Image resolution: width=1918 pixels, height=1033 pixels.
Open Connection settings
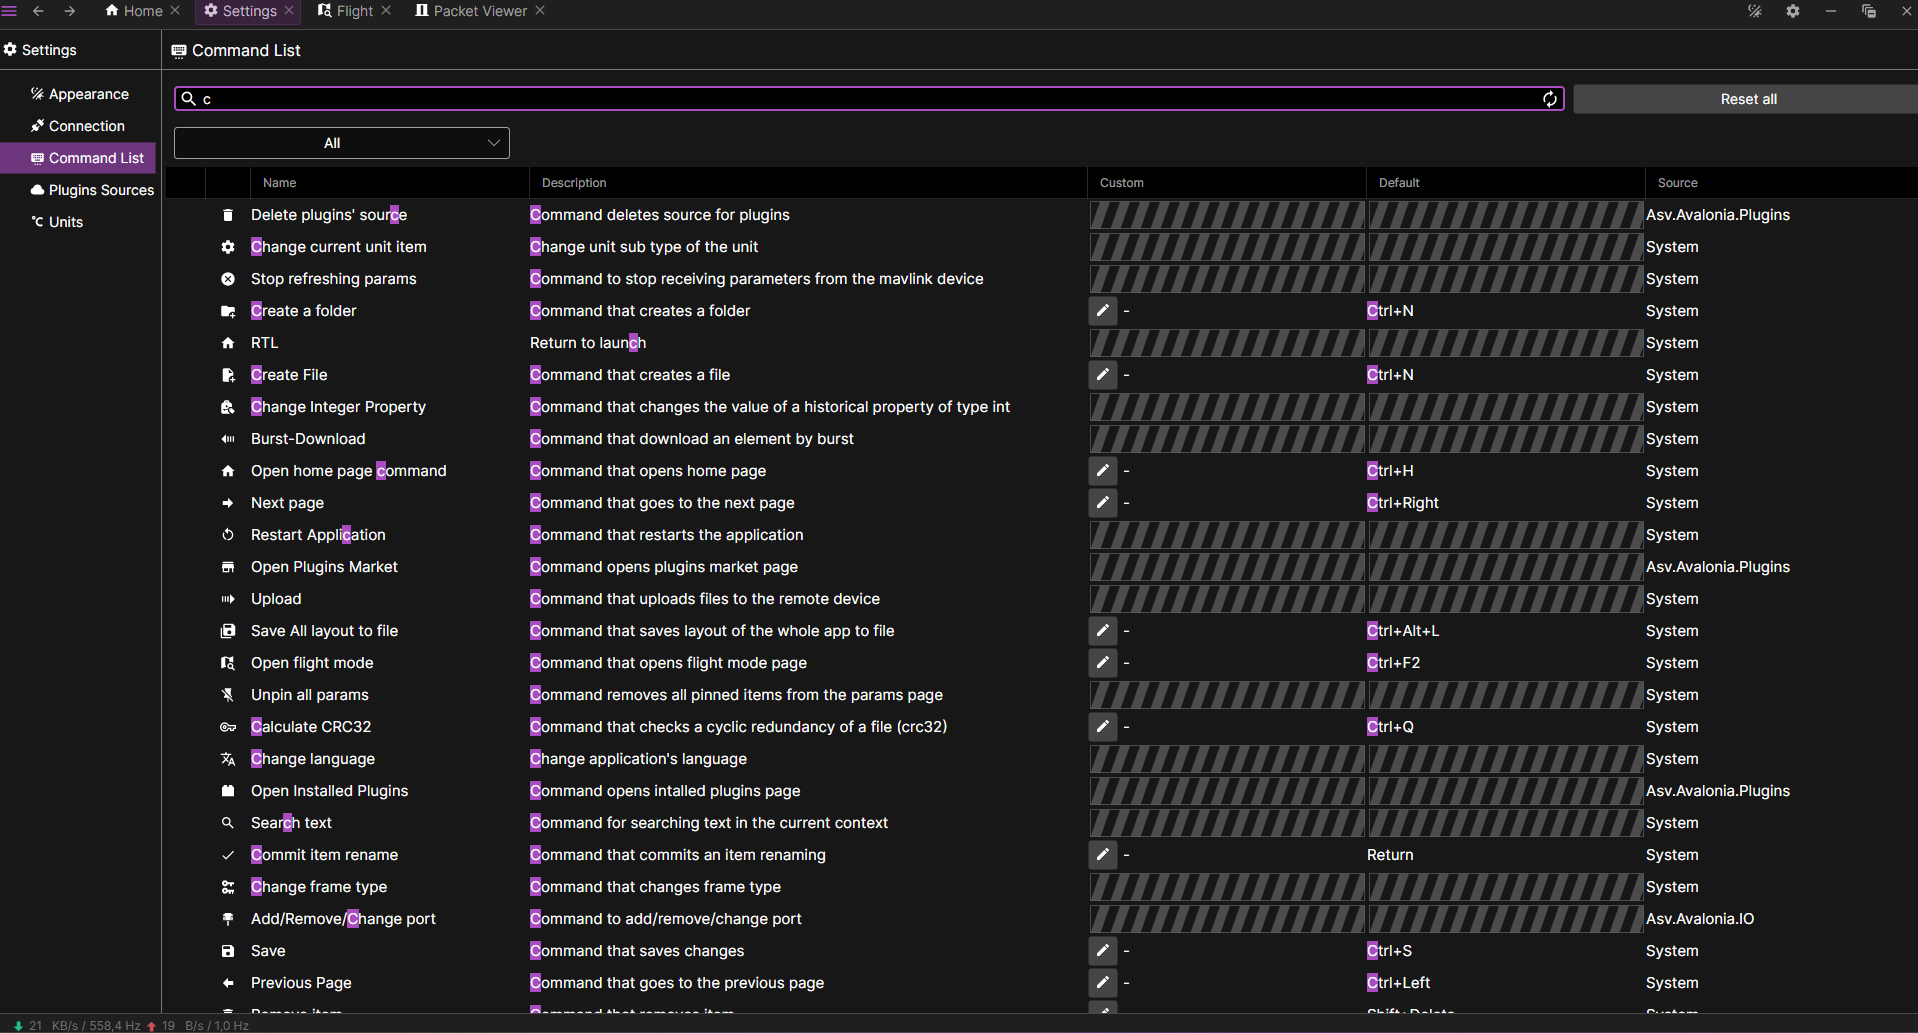click(x=80, y=126)
